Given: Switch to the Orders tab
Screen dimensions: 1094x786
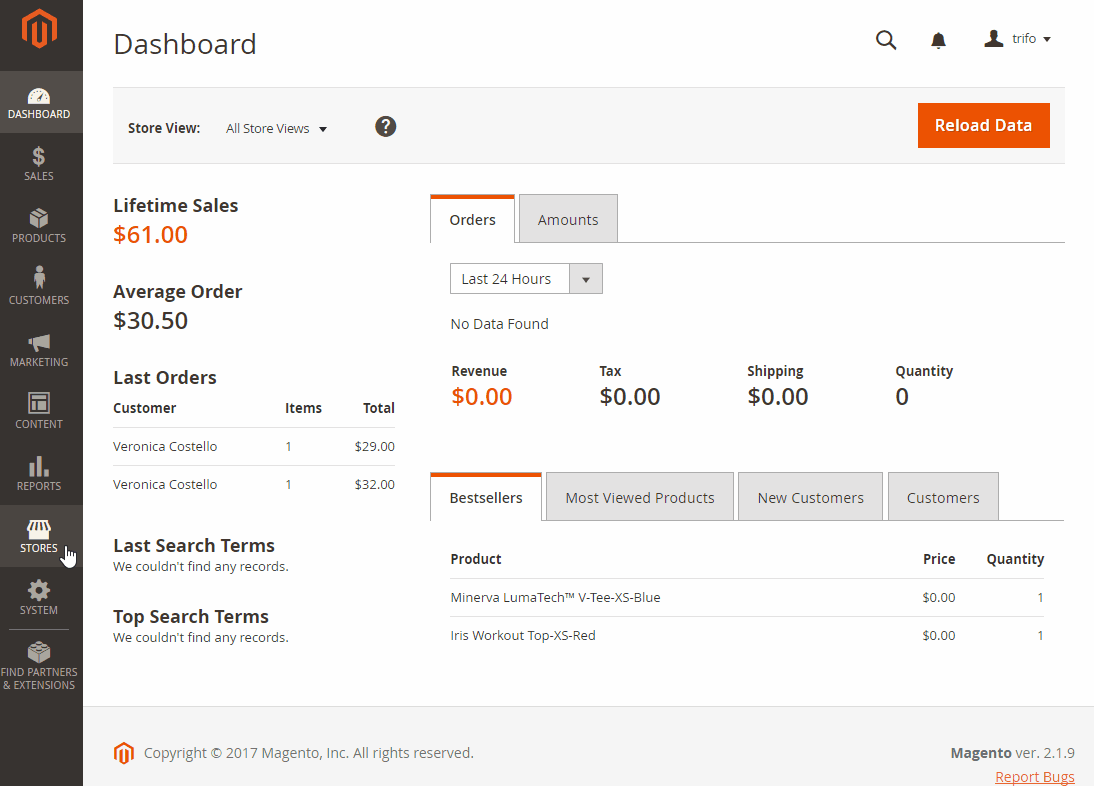Looking at the screenshot, I should pyautogui.click(x=472, y=220).
